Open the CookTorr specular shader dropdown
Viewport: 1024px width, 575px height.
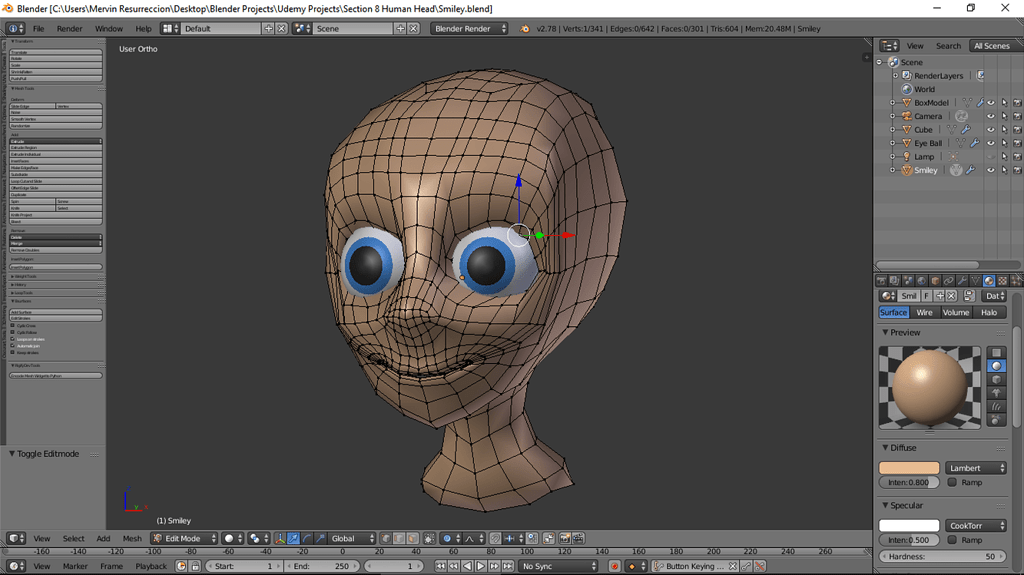[x=976, y=525]
